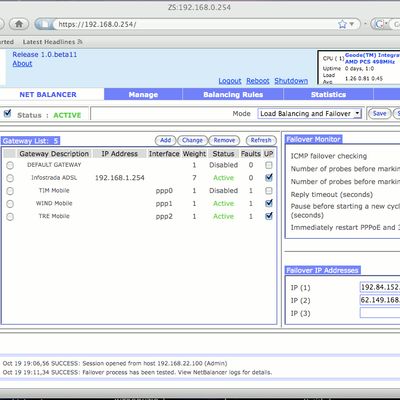Click the Add gateway button
This screenshot has width=400, height=400.
165,140
